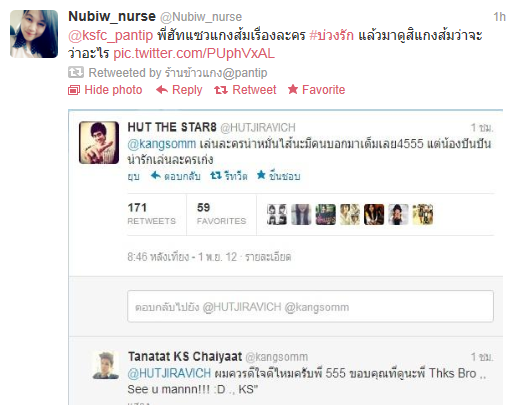
Task: Click the blue รีทวีต retweet icon
Action: 216,175
